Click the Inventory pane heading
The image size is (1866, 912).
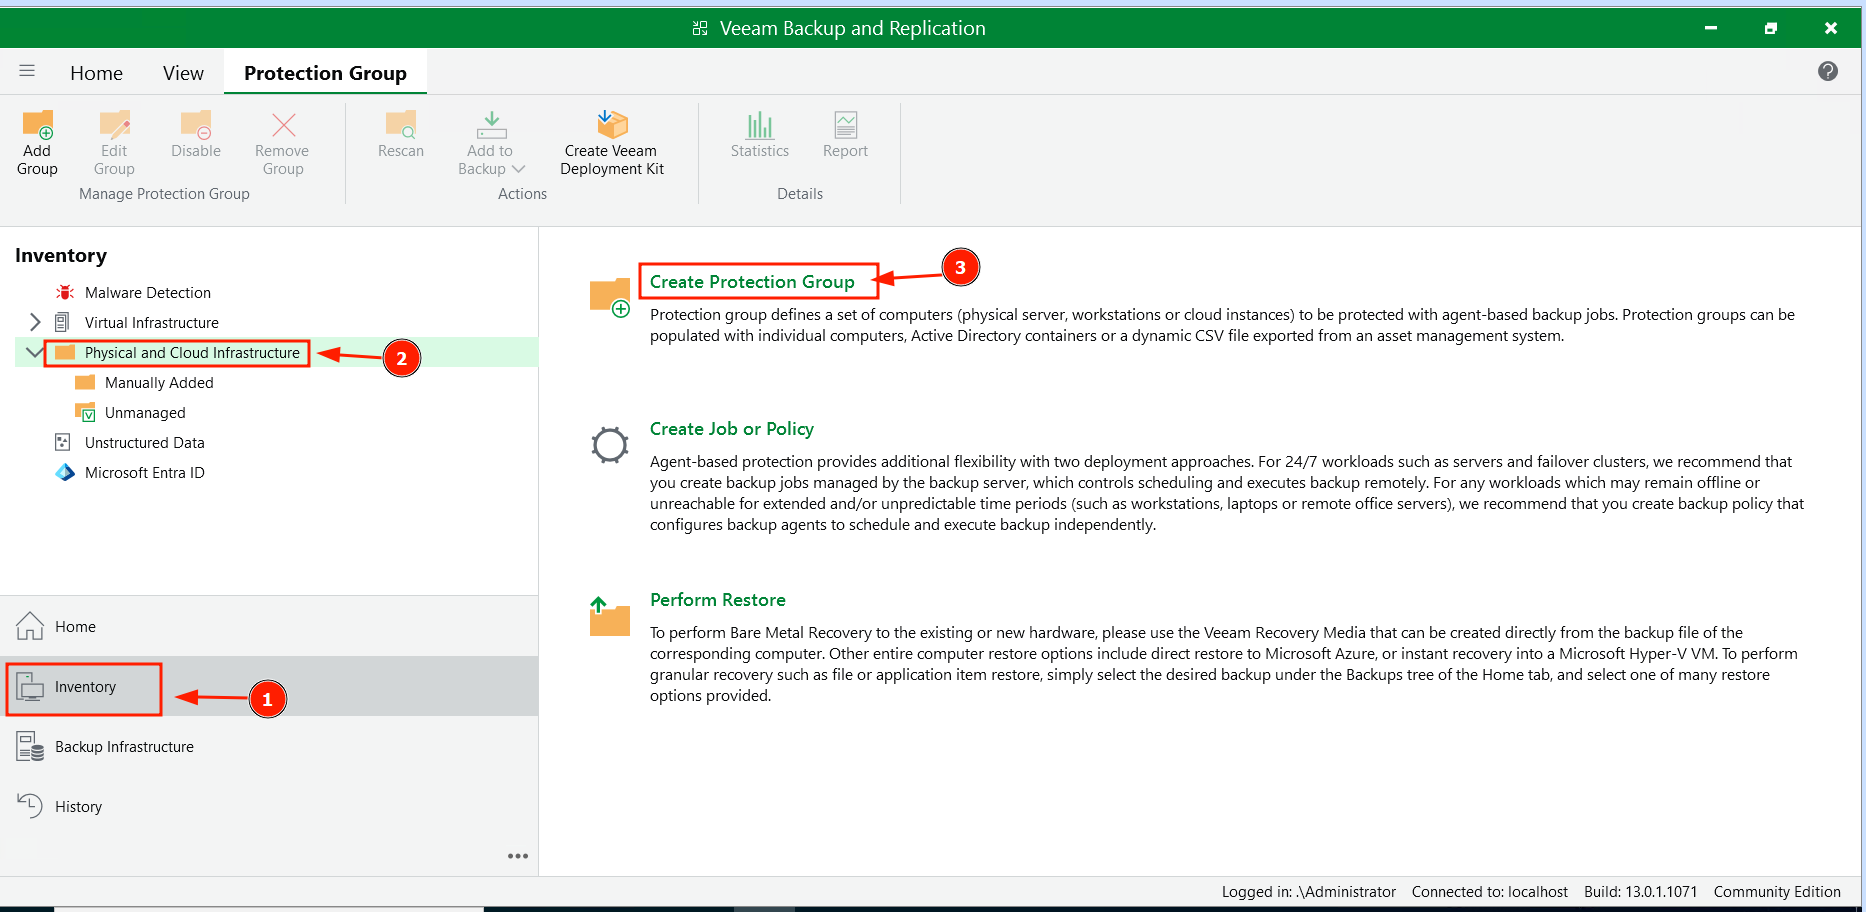point(61,255)
